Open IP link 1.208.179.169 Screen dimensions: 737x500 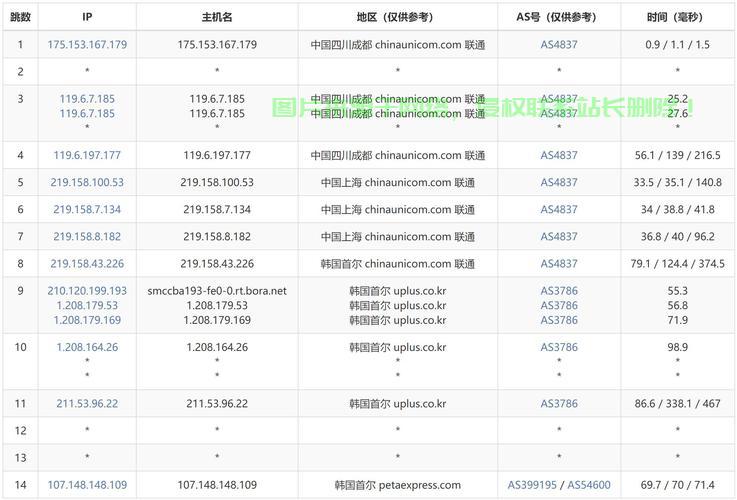pyautogui.click(x=87, y=320)
